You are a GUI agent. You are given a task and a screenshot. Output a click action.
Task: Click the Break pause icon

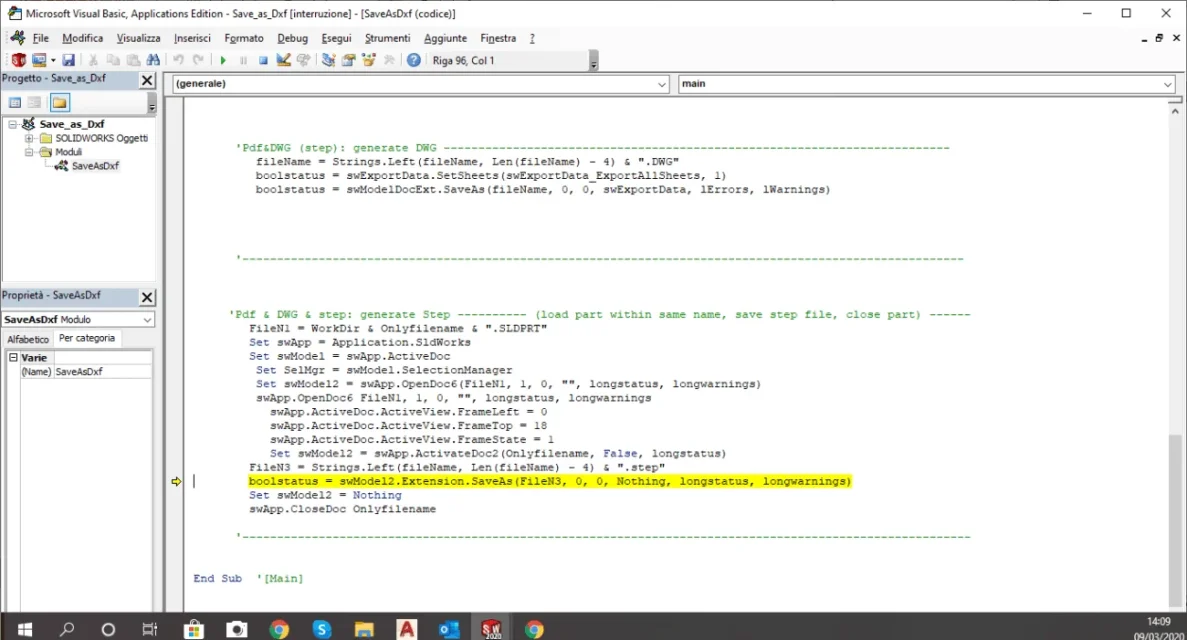pos(243,60)
